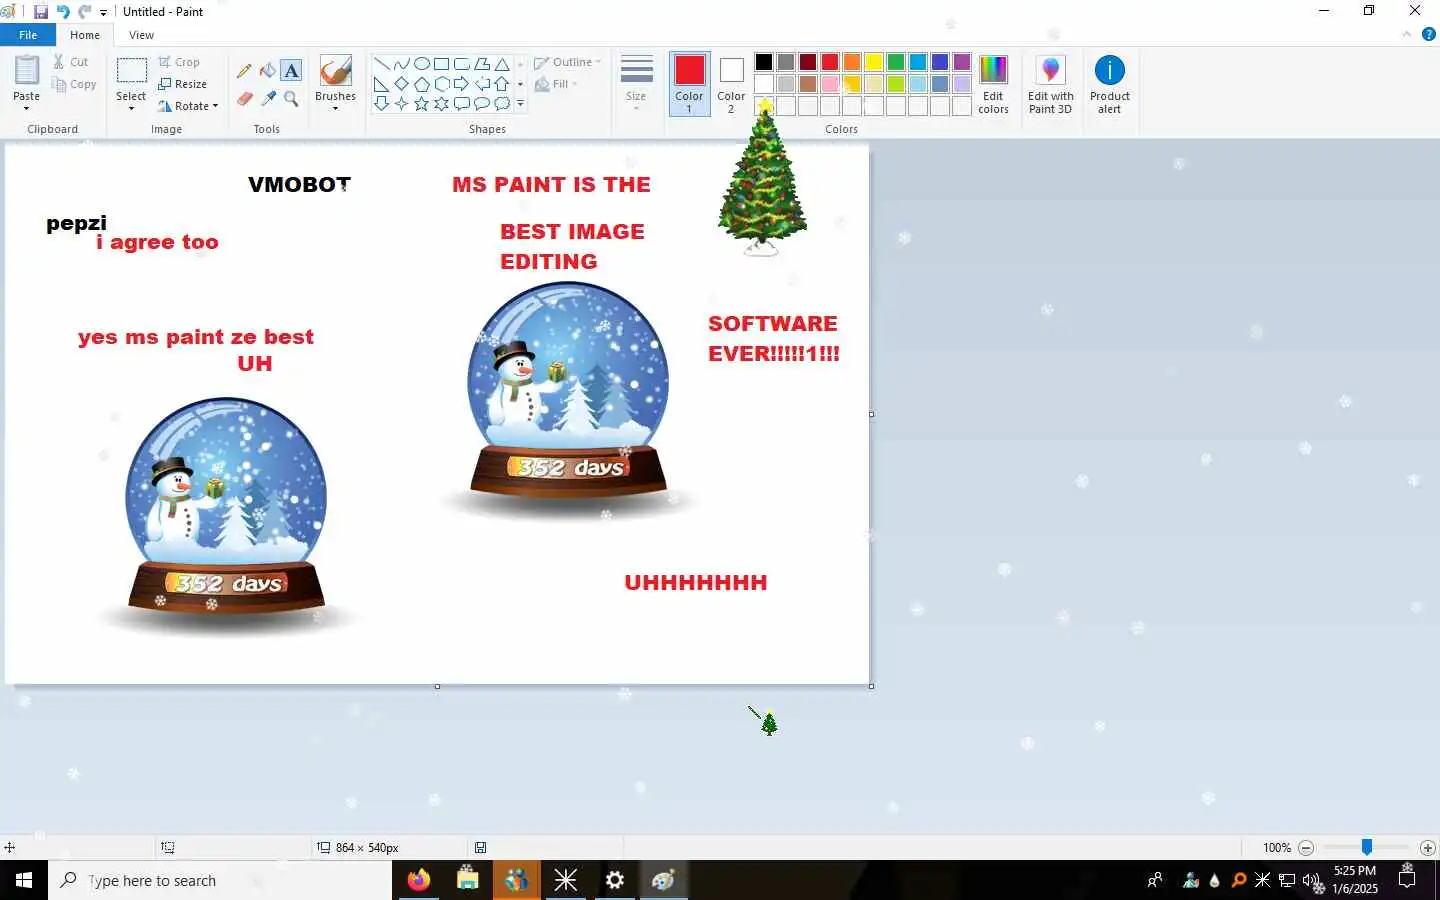Pick the yellow color swatch

click(x=874, y=62)
